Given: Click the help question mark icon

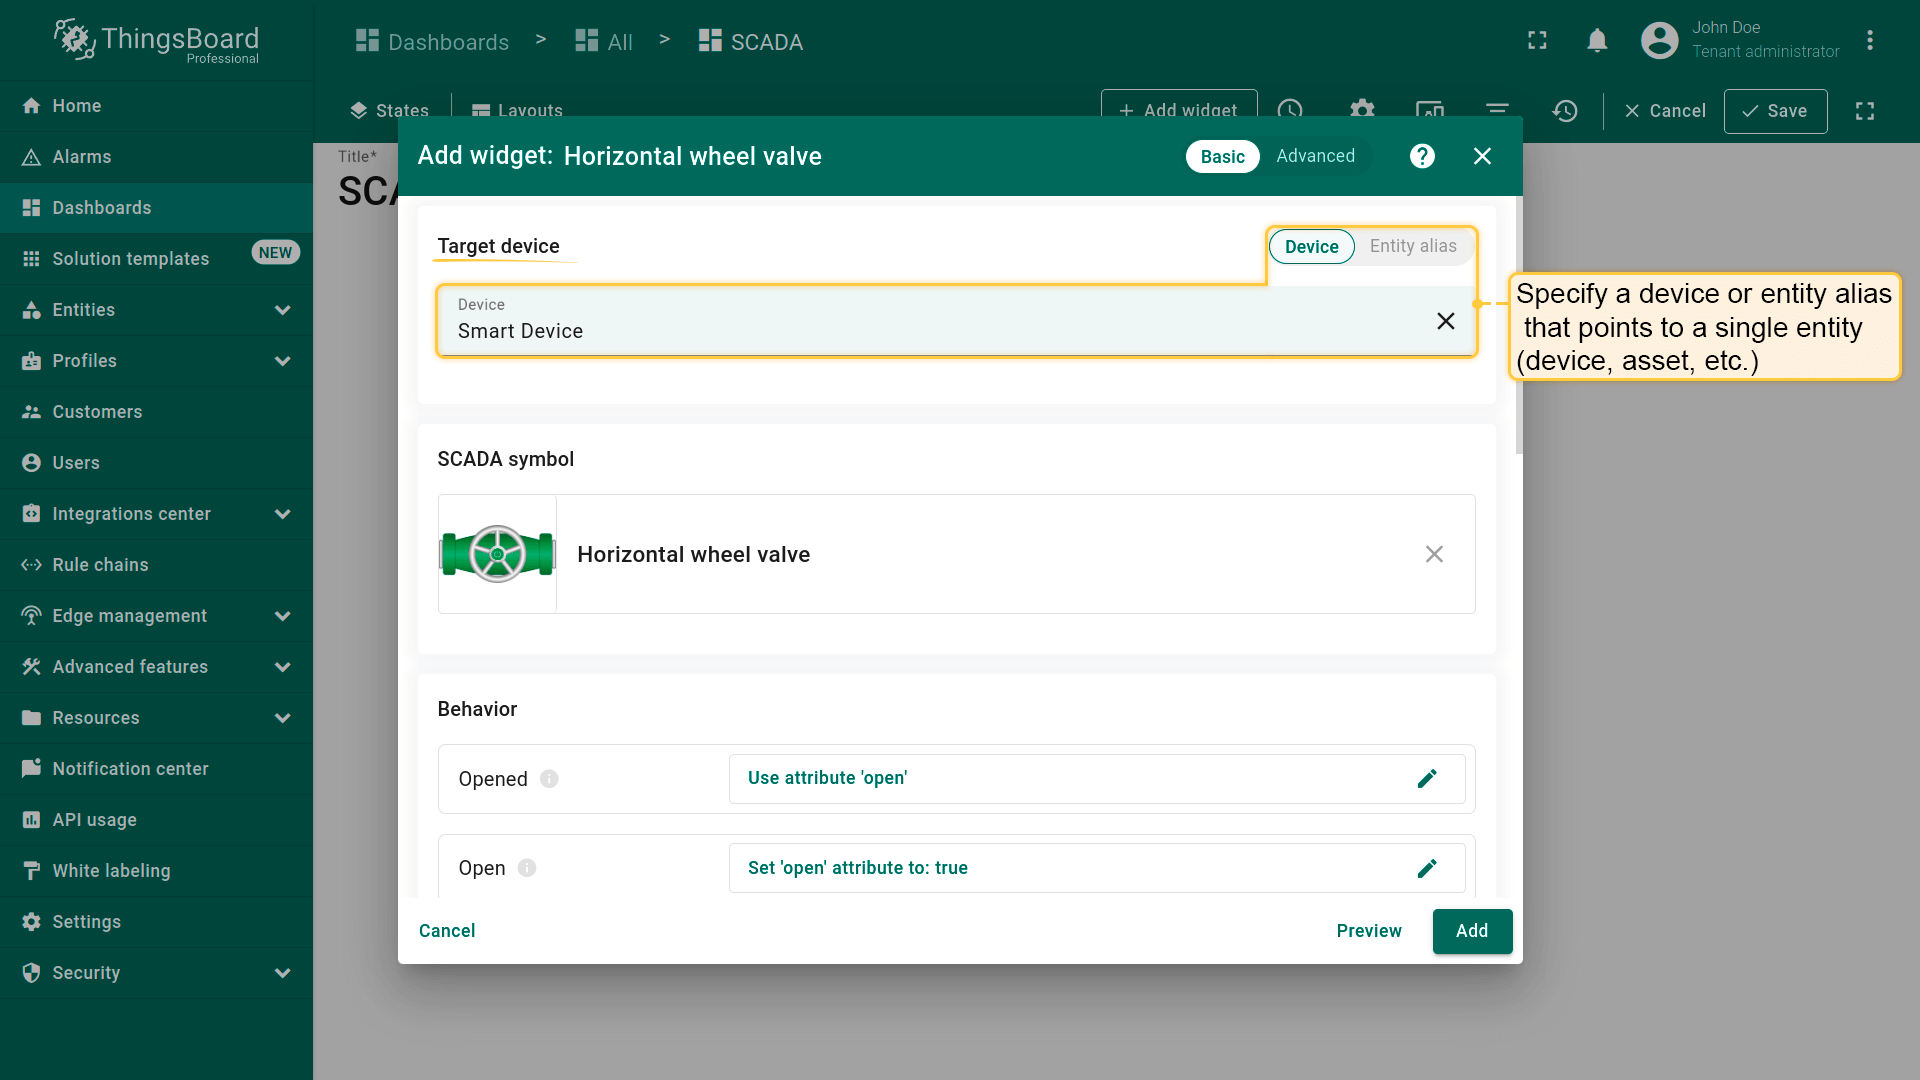Looking at the screenshot, I should pyautogui.click(x=1422, y=156).
